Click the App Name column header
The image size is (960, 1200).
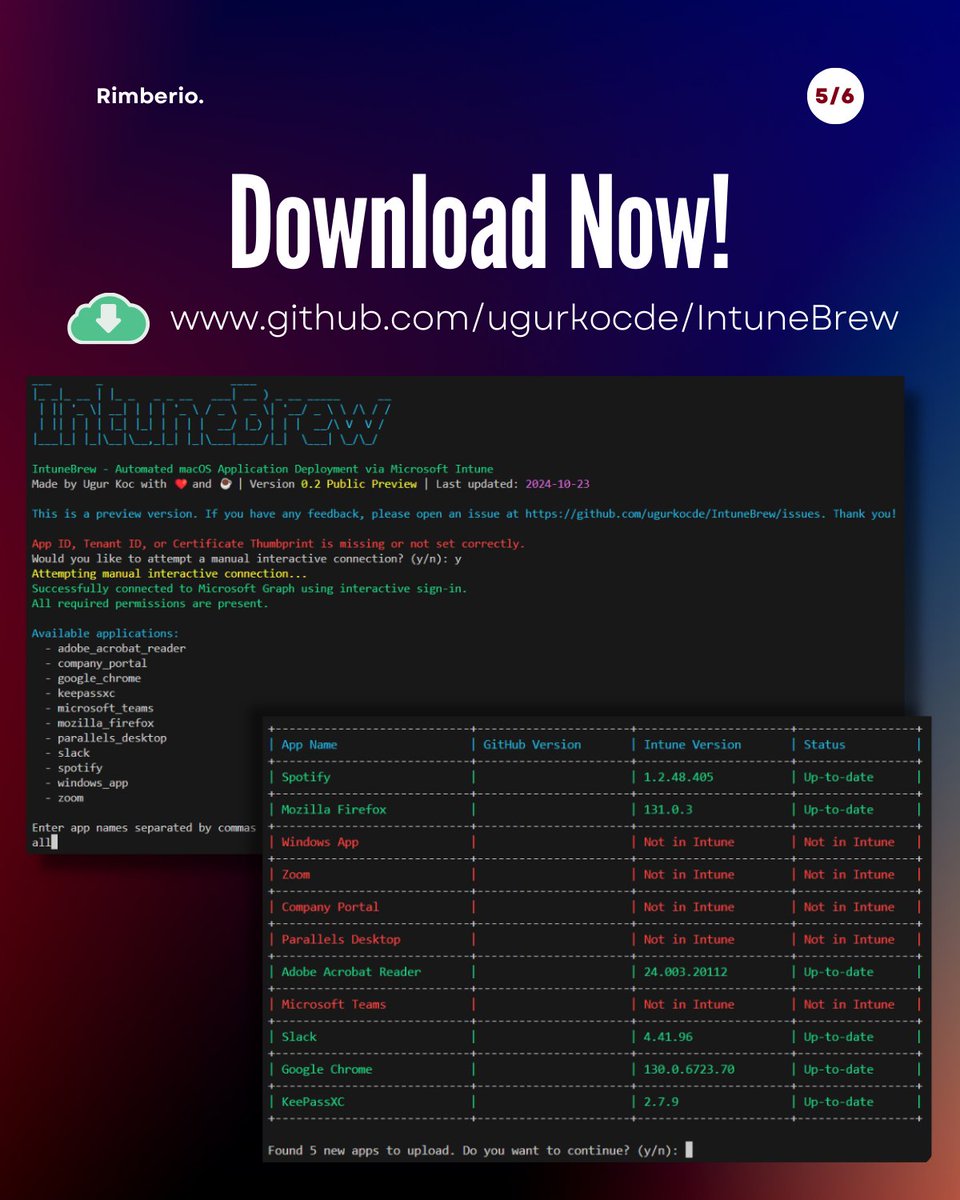tap(309, 744)
